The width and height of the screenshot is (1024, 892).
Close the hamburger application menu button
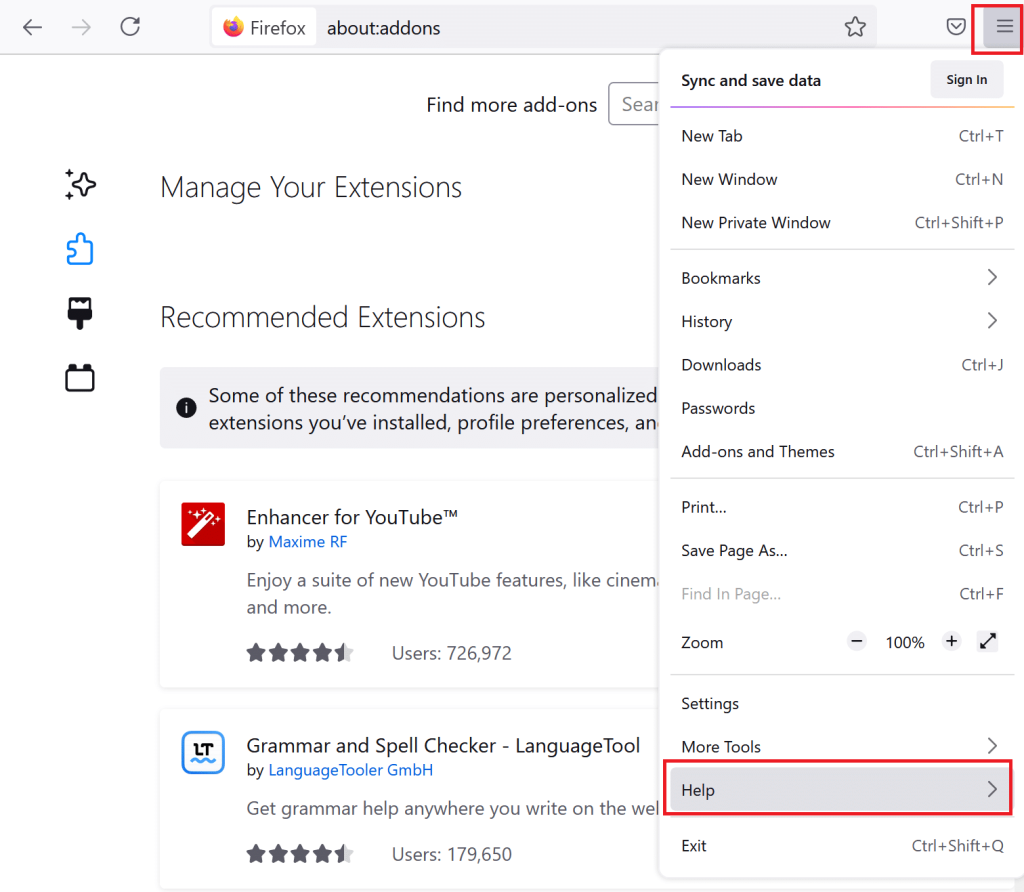pos(1003,27)
